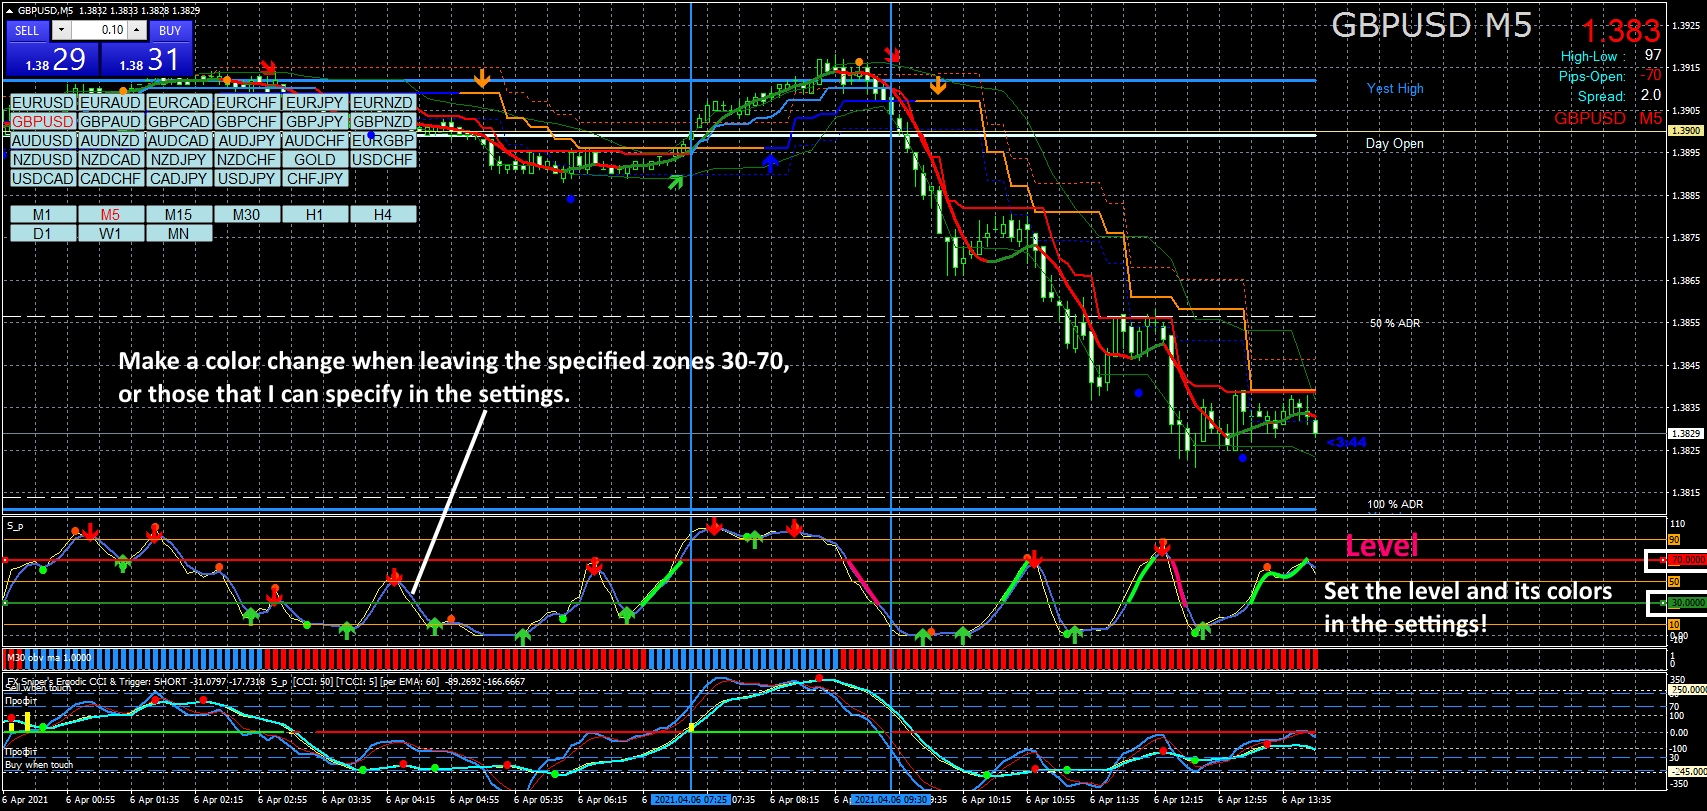1707x811 pixels.
Task: Click the 1.3829 current price label
Action: click(x=1686, y=433)
